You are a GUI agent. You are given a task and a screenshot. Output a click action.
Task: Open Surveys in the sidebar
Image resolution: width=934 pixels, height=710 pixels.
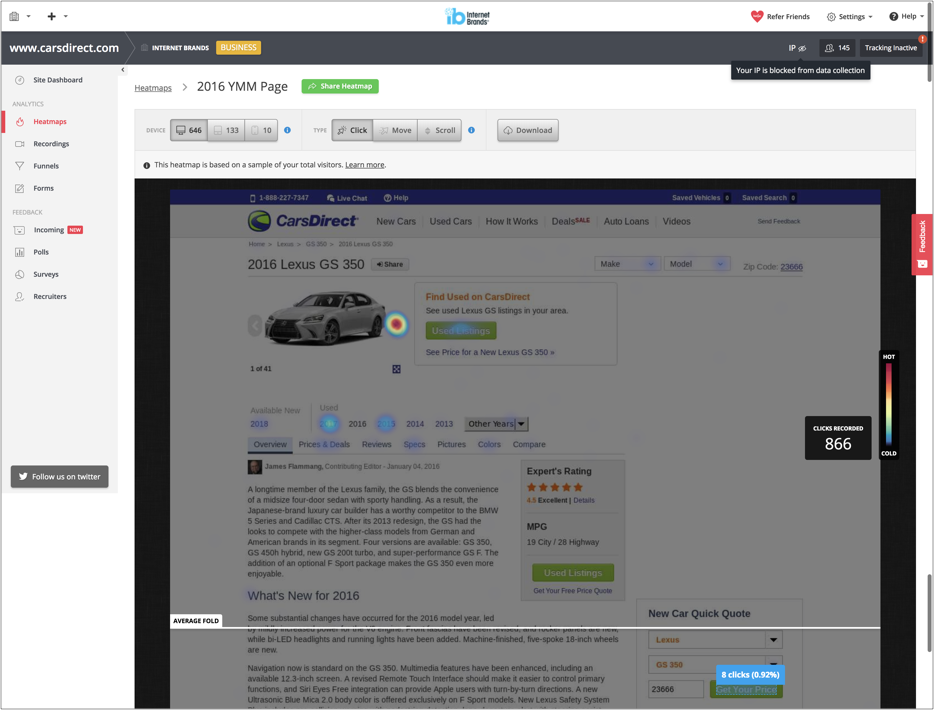46,274
